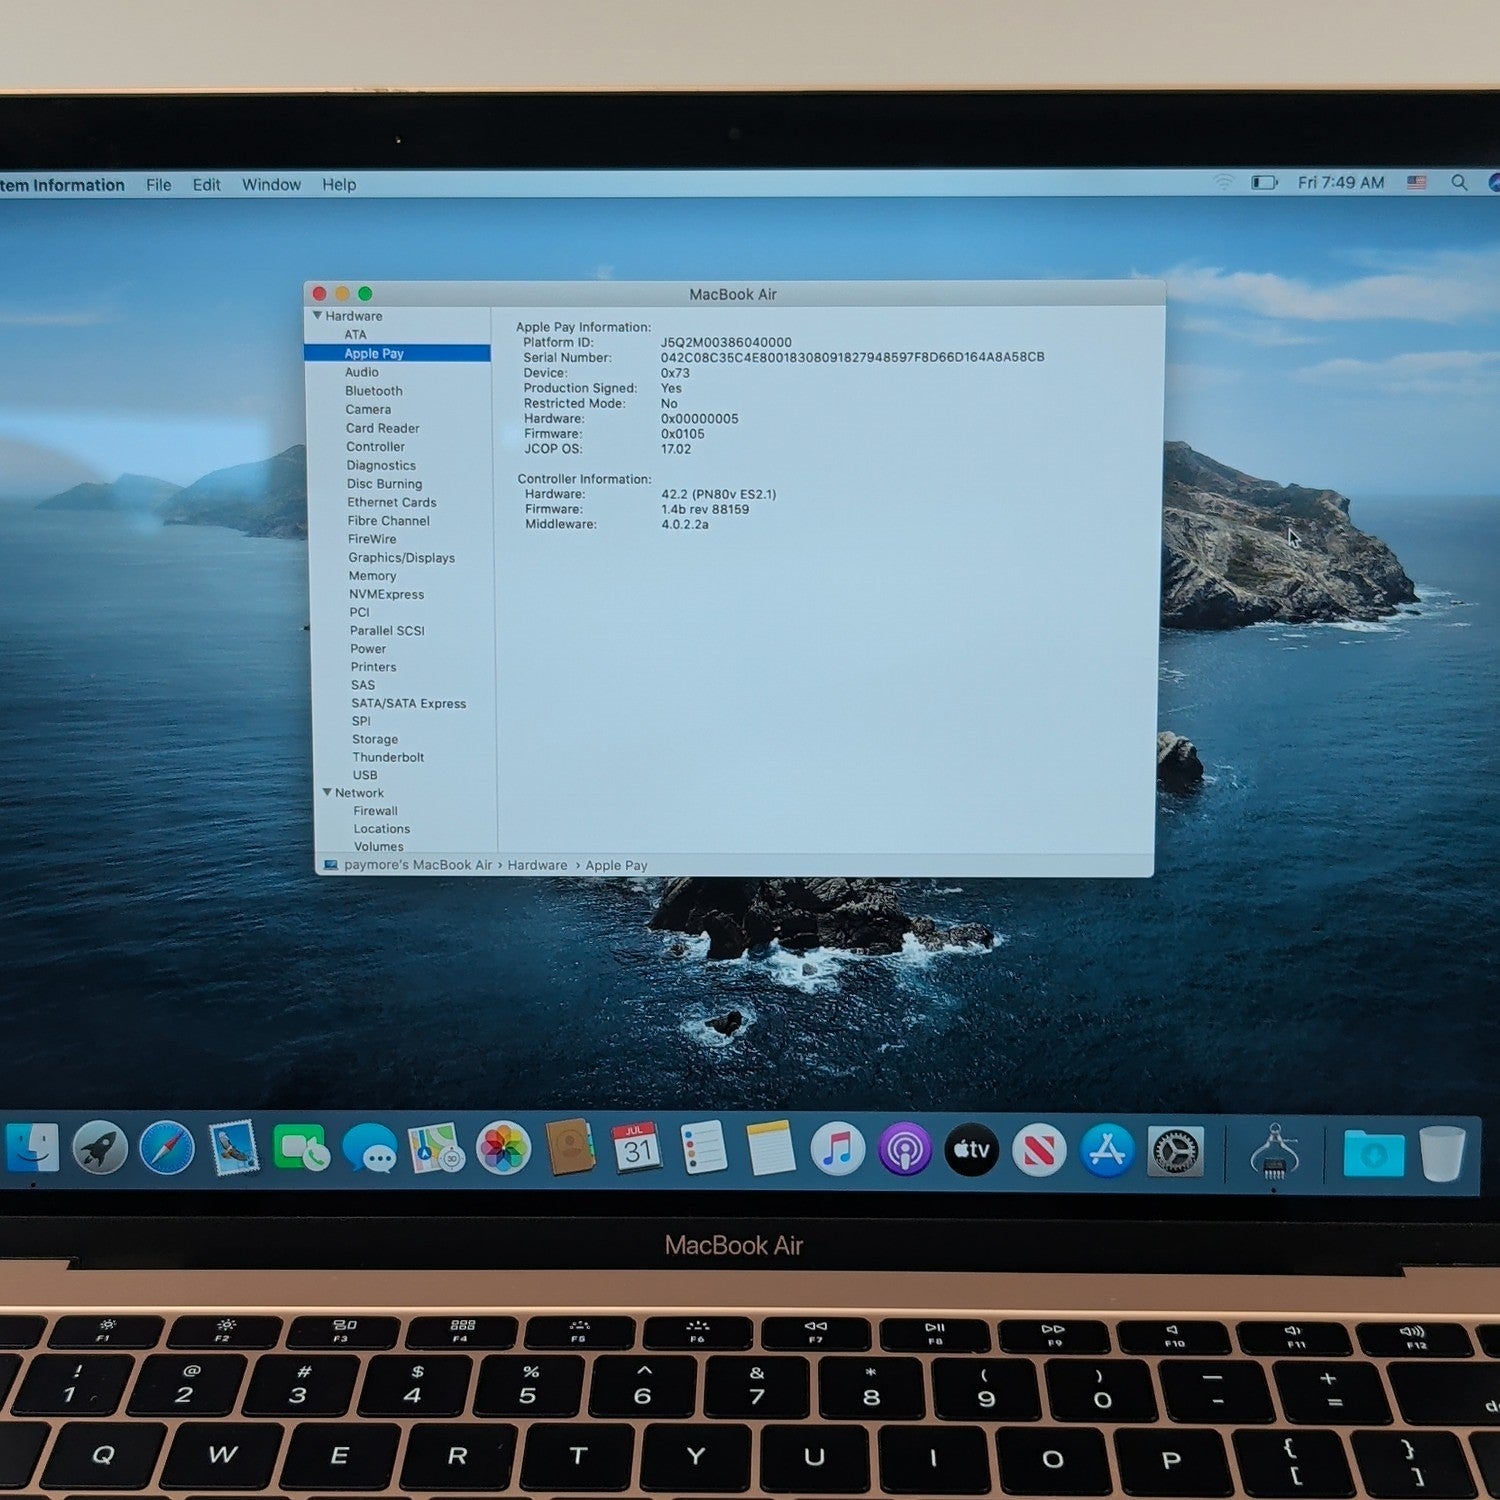Click the Spotlight search magnifier
This screenshot has height=1500, width=1500.
click(1459, 183)
